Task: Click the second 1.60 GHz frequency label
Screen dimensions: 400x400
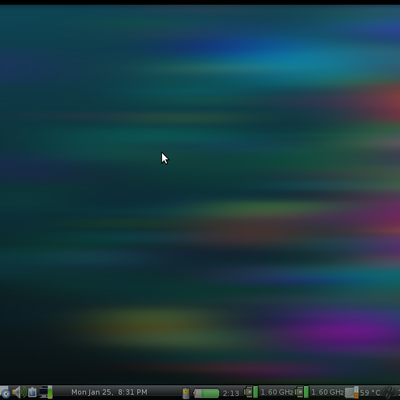Action: pos(328,392)
